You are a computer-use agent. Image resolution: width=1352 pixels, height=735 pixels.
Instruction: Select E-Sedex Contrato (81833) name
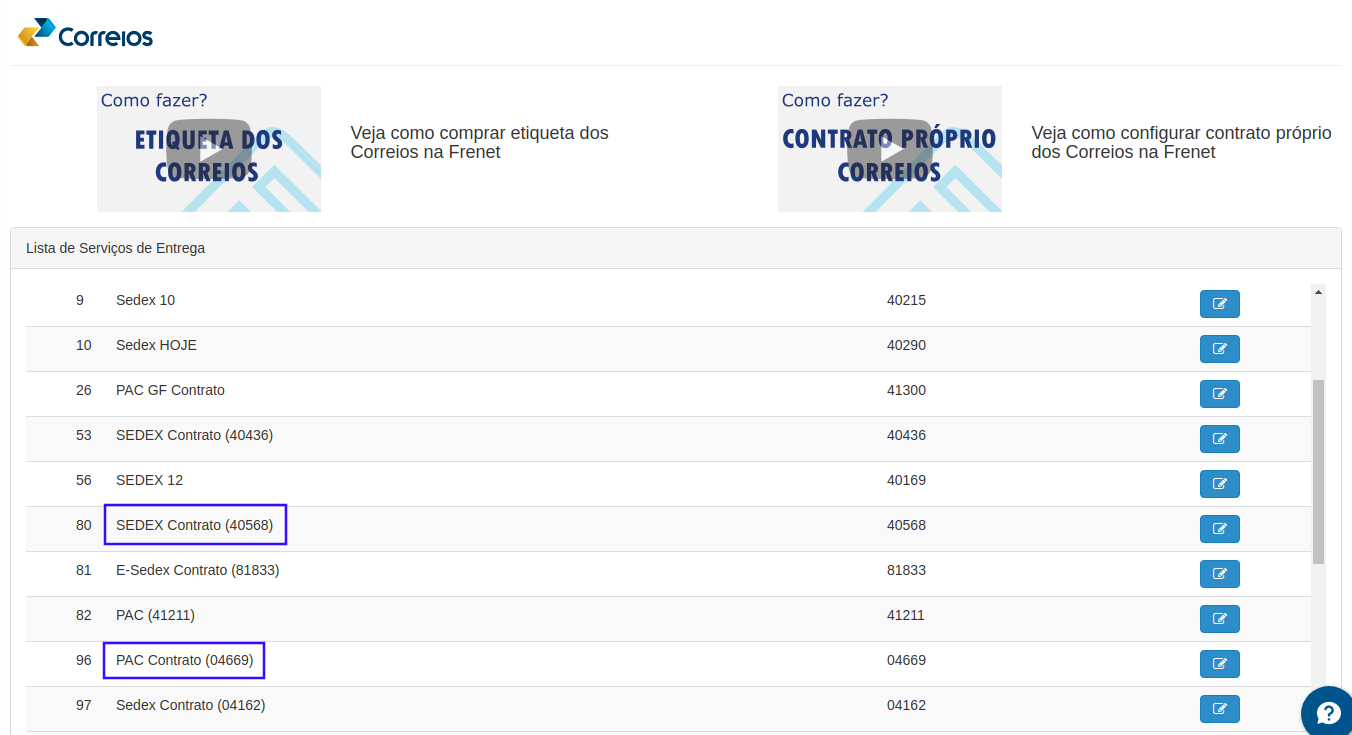tap(197, 570)
